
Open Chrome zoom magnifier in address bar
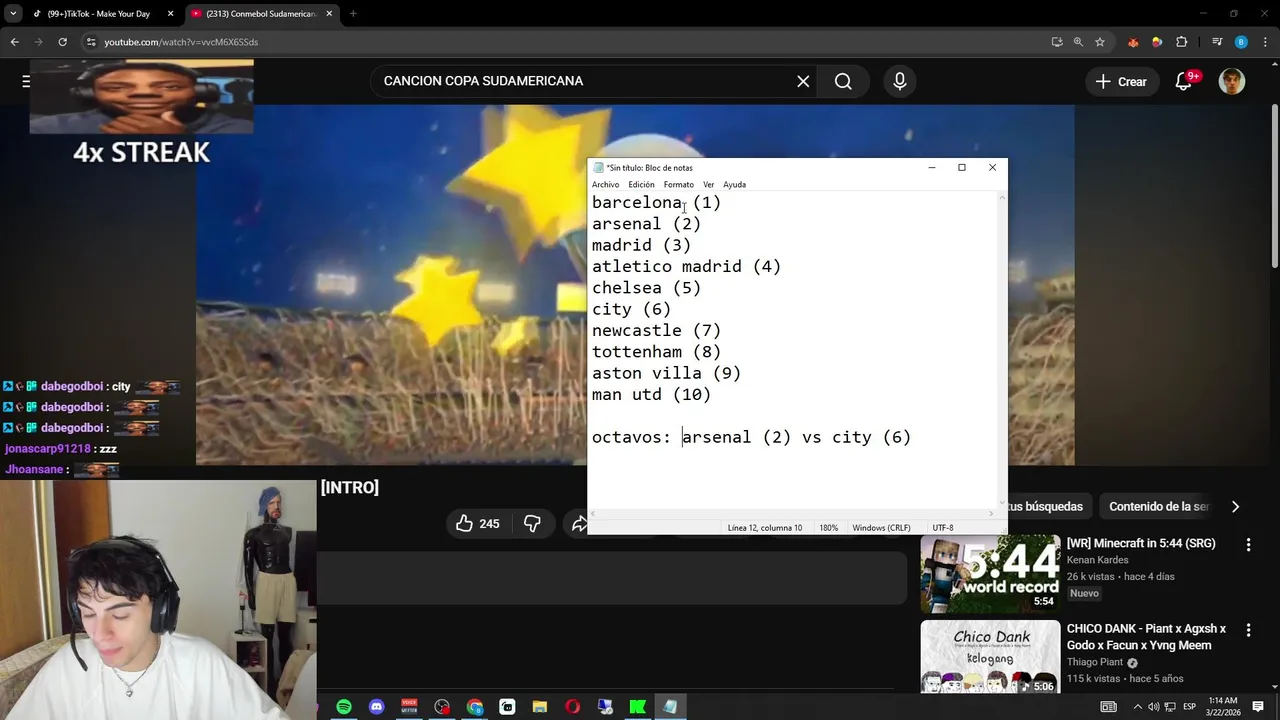pyautogui.click(x=1078, y=42)
